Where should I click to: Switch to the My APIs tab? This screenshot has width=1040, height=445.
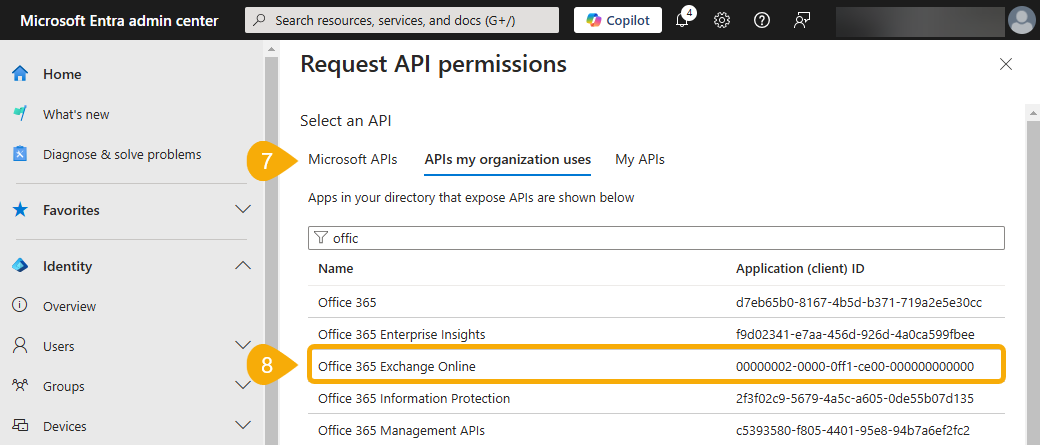pyautogui.click(x=640, y=159)
